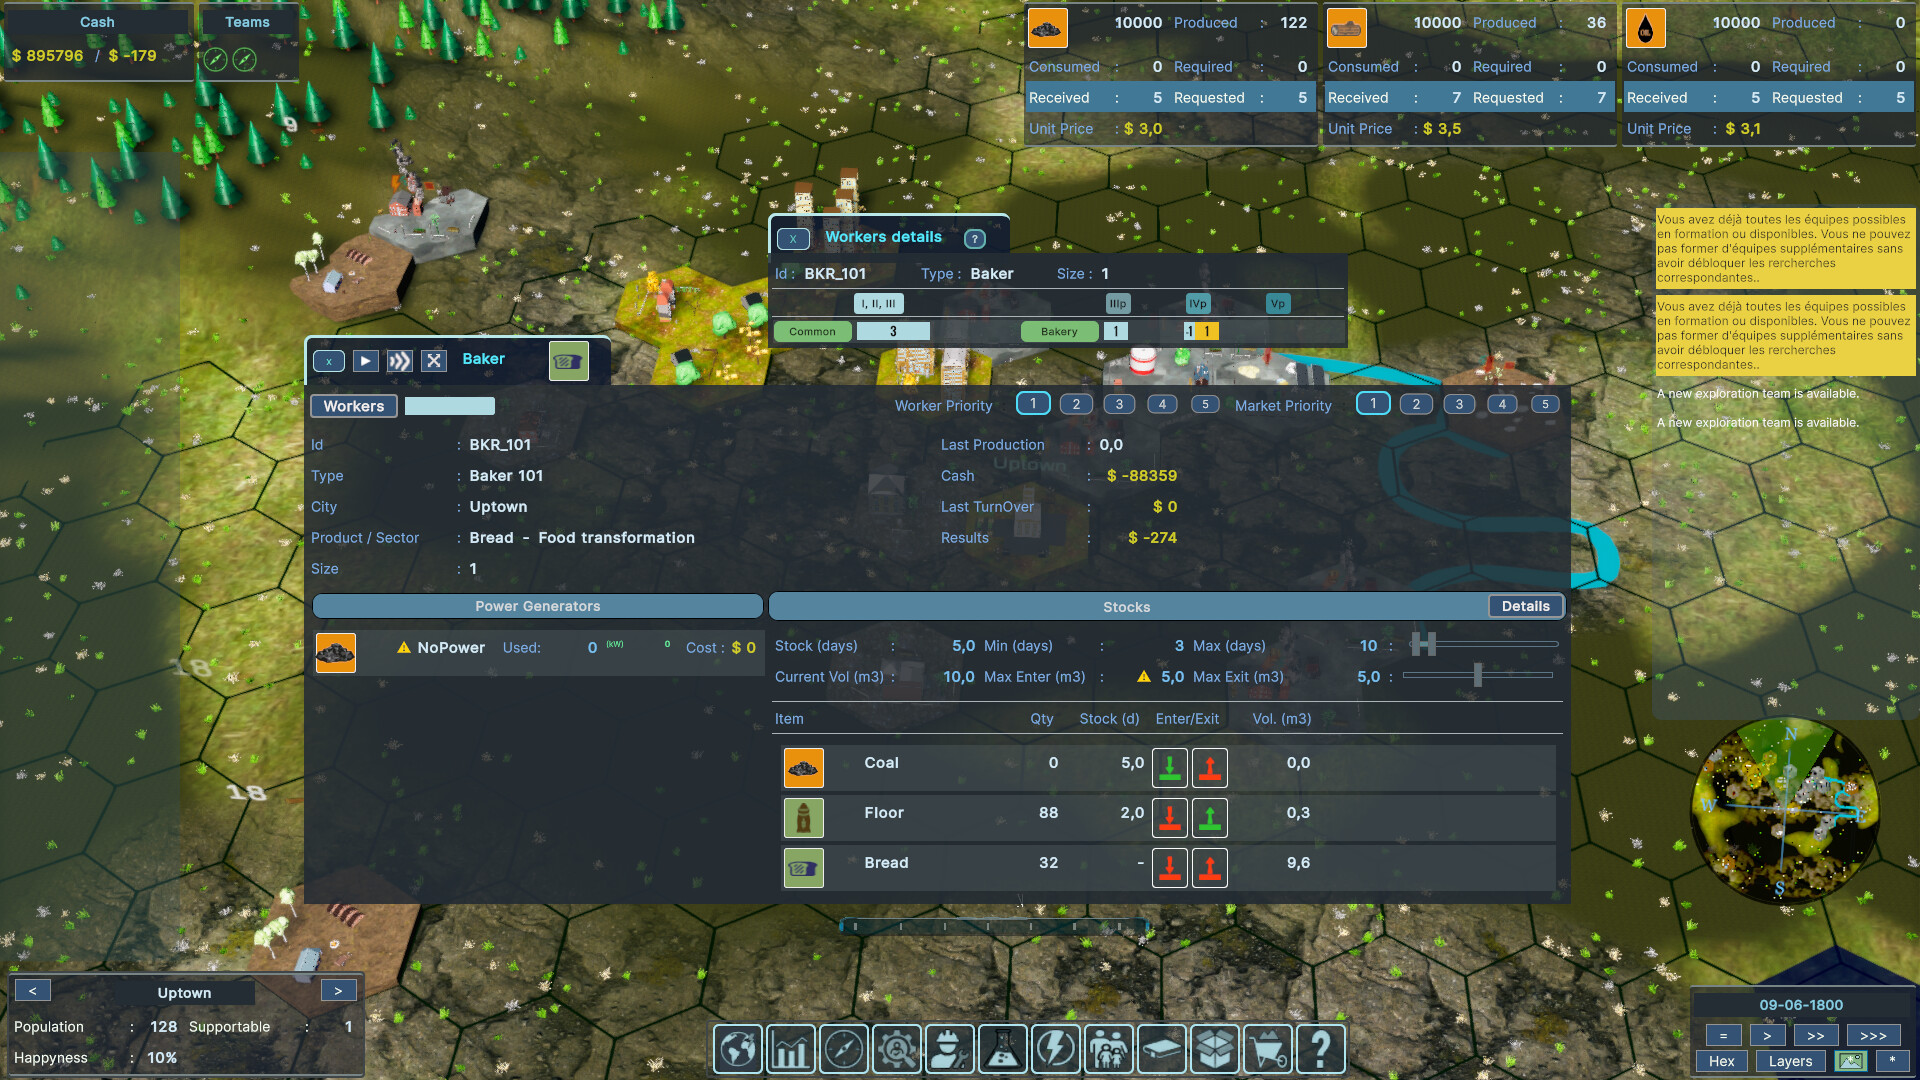Click the stocks Details button
The height and width of the screenshot is (1080, 1920).
coord(1524,606)
